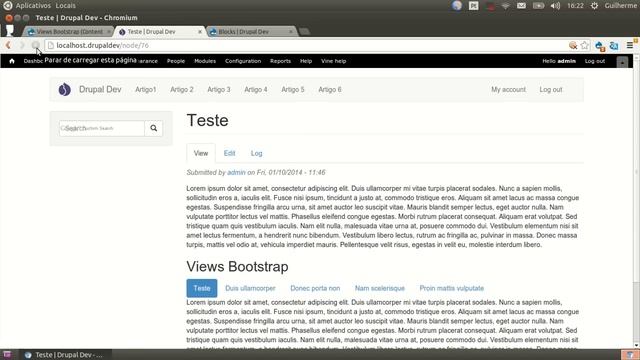Screen dimensions: 640x360
Task: Open the Configuration admin menu
Action: pyautogui.click(x=243, y=61)
